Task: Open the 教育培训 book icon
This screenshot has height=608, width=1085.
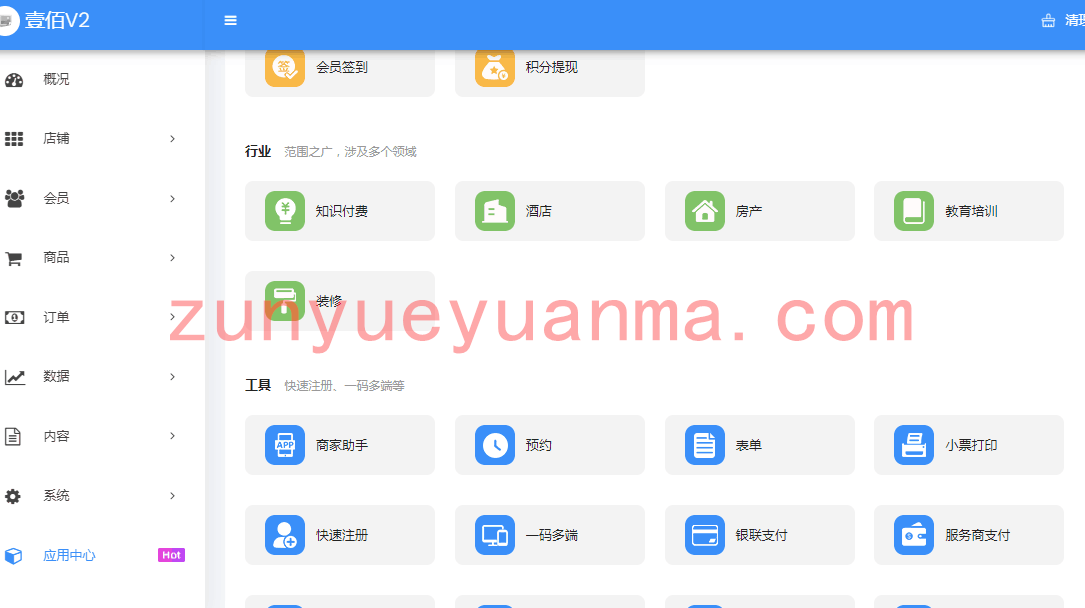Action: tap(914, 211)
